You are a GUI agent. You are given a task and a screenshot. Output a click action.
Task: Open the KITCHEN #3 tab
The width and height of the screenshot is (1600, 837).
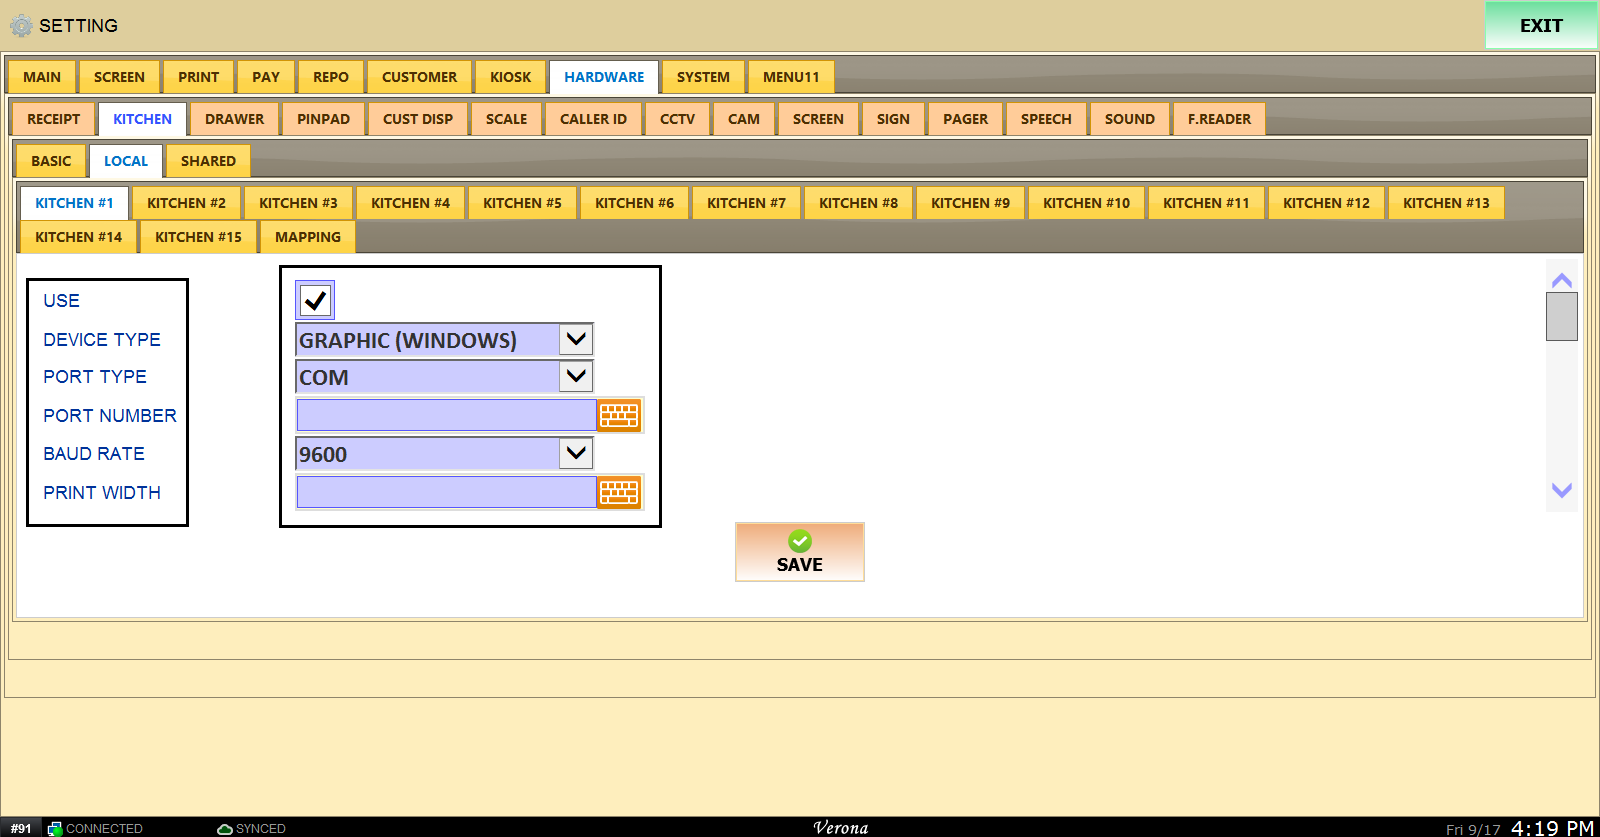pos(298,203)
